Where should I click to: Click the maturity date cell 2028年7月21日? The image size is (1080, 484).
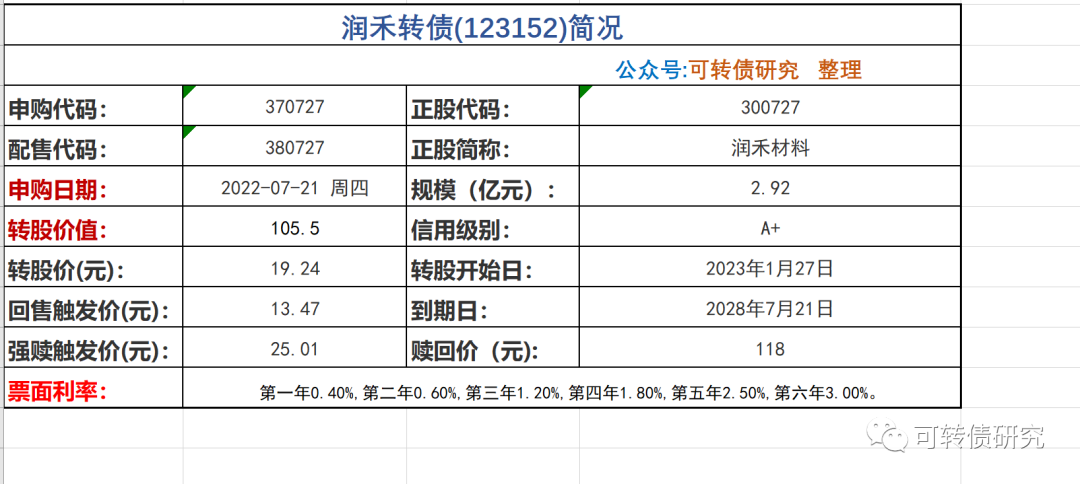[770, 309]
